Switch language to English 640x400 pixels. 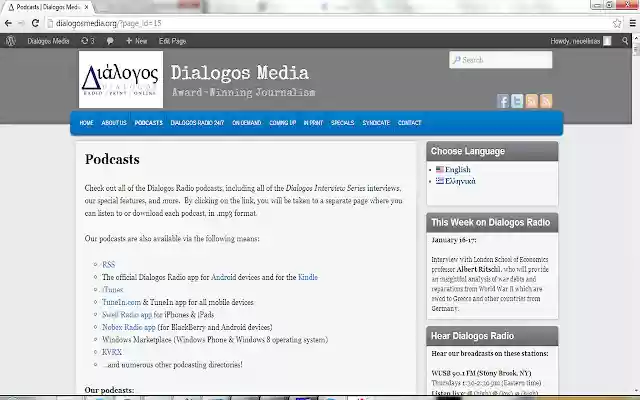(x=458, y=169)
